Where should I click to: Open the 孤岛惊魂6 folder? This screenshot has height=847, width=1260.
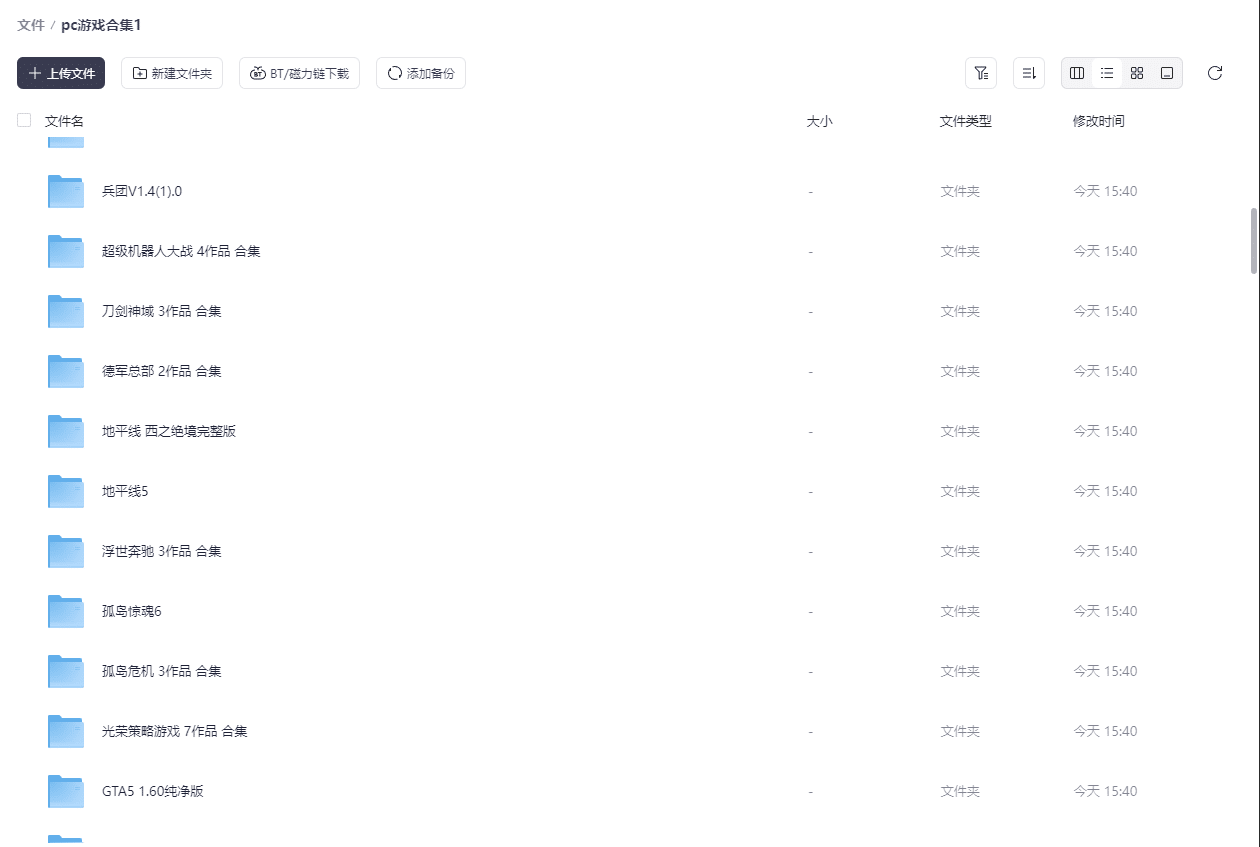point(131,611)
